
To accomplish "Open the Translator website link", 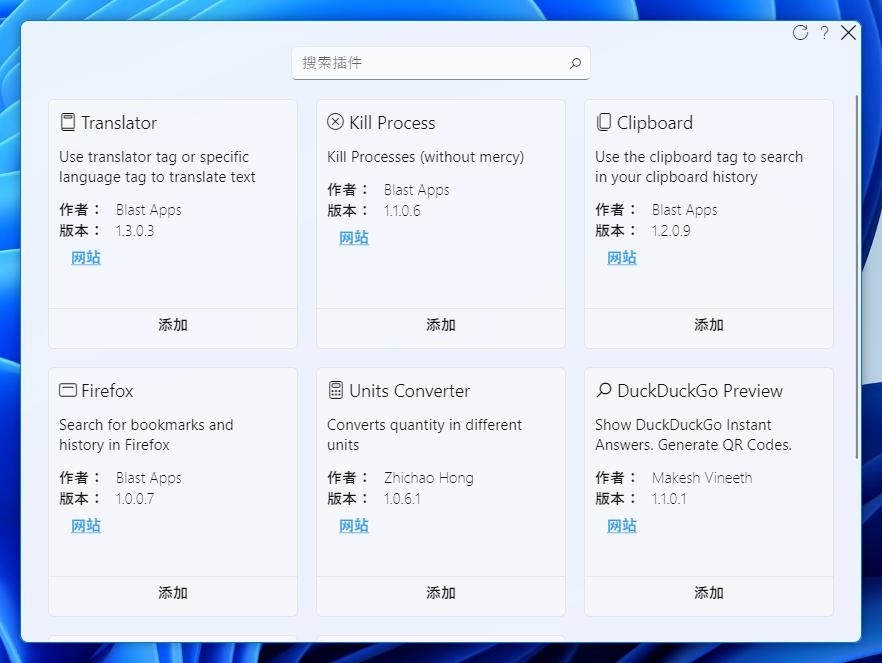I will pos(86,258).
